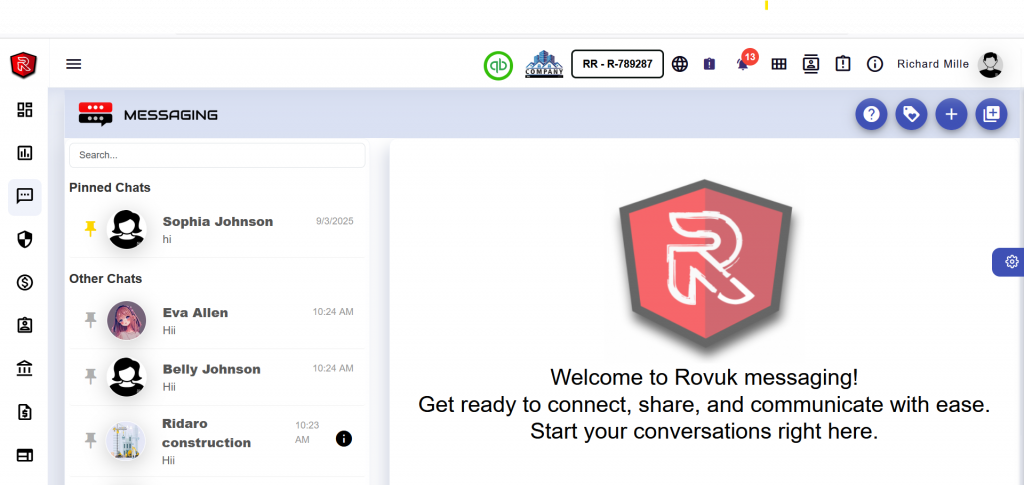1024x485 pixels.
Task: Pin the Belly Johnson chat
Action: 90,376
